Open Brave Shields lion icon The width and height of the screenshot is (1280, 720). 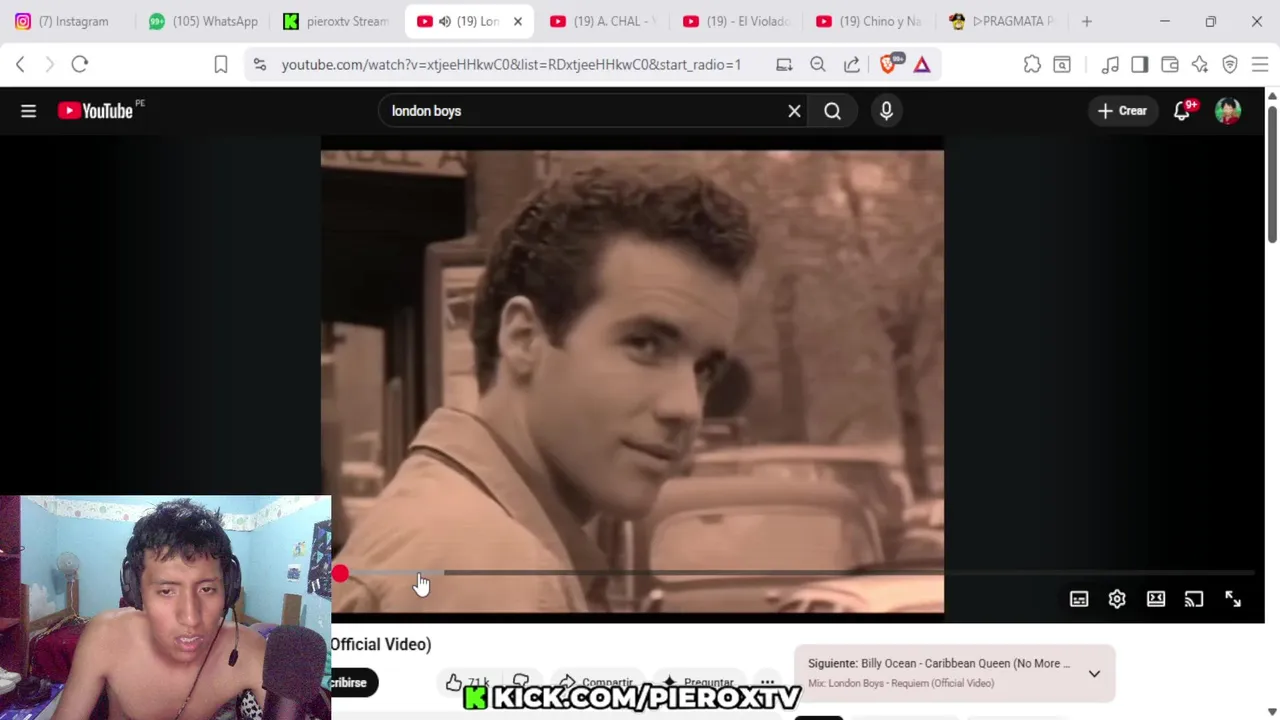[889, 64]
